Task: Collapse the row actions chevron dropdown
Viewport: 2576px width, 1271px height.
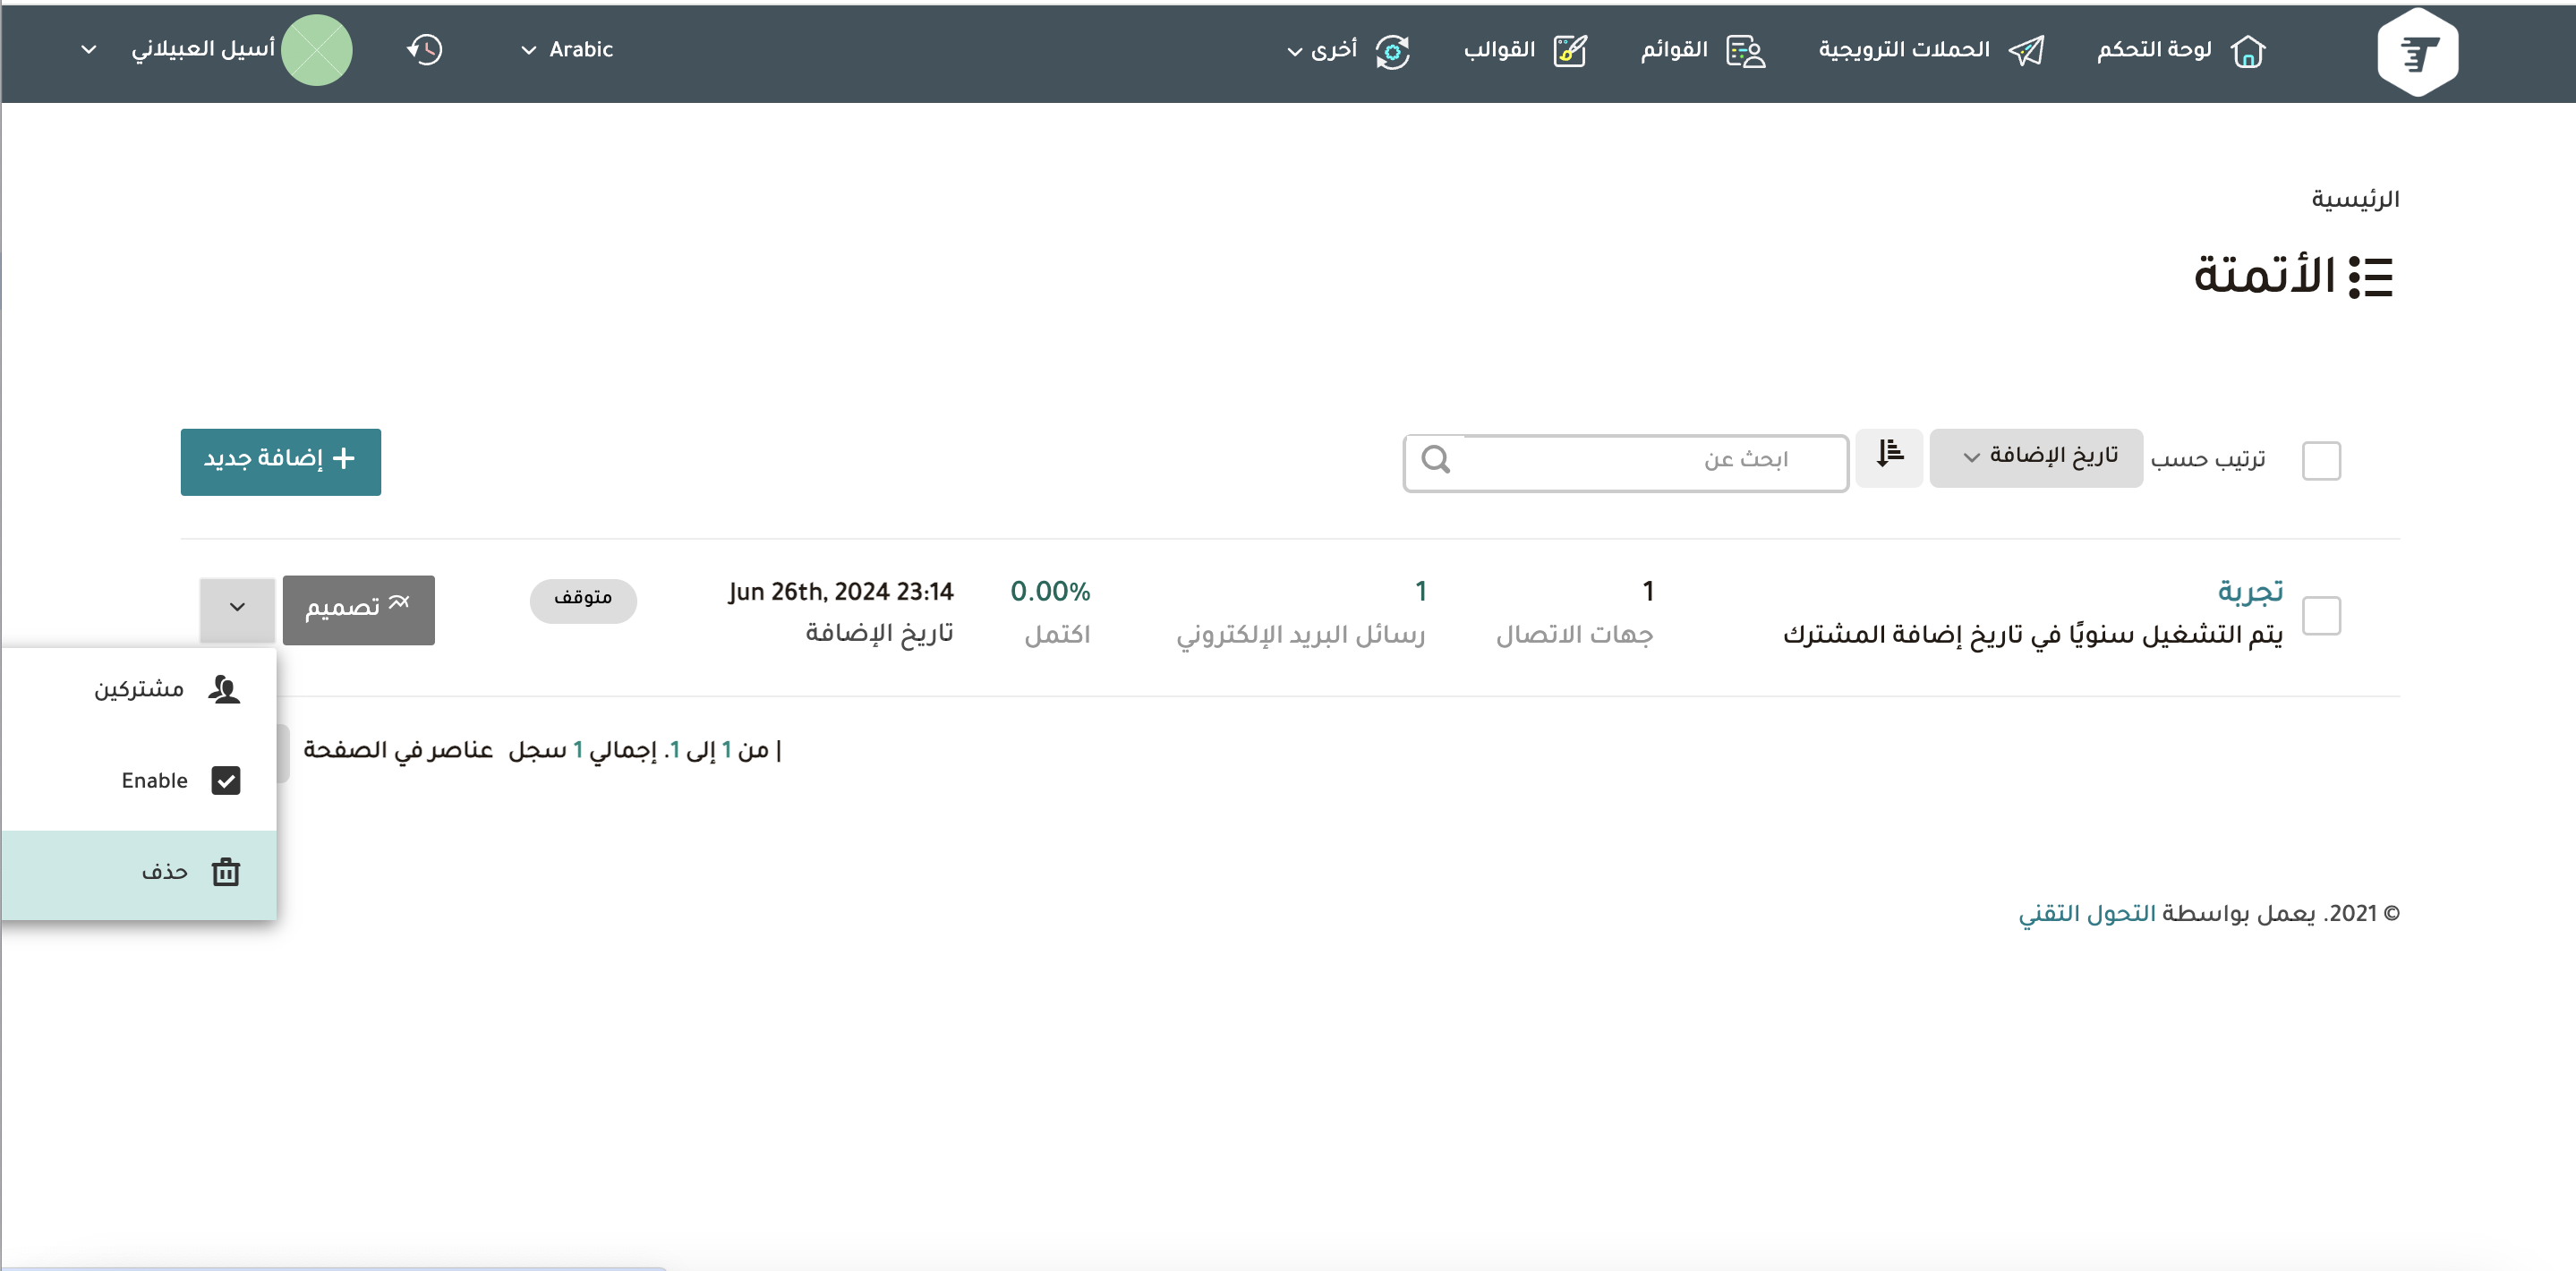Action: point(237,608)
